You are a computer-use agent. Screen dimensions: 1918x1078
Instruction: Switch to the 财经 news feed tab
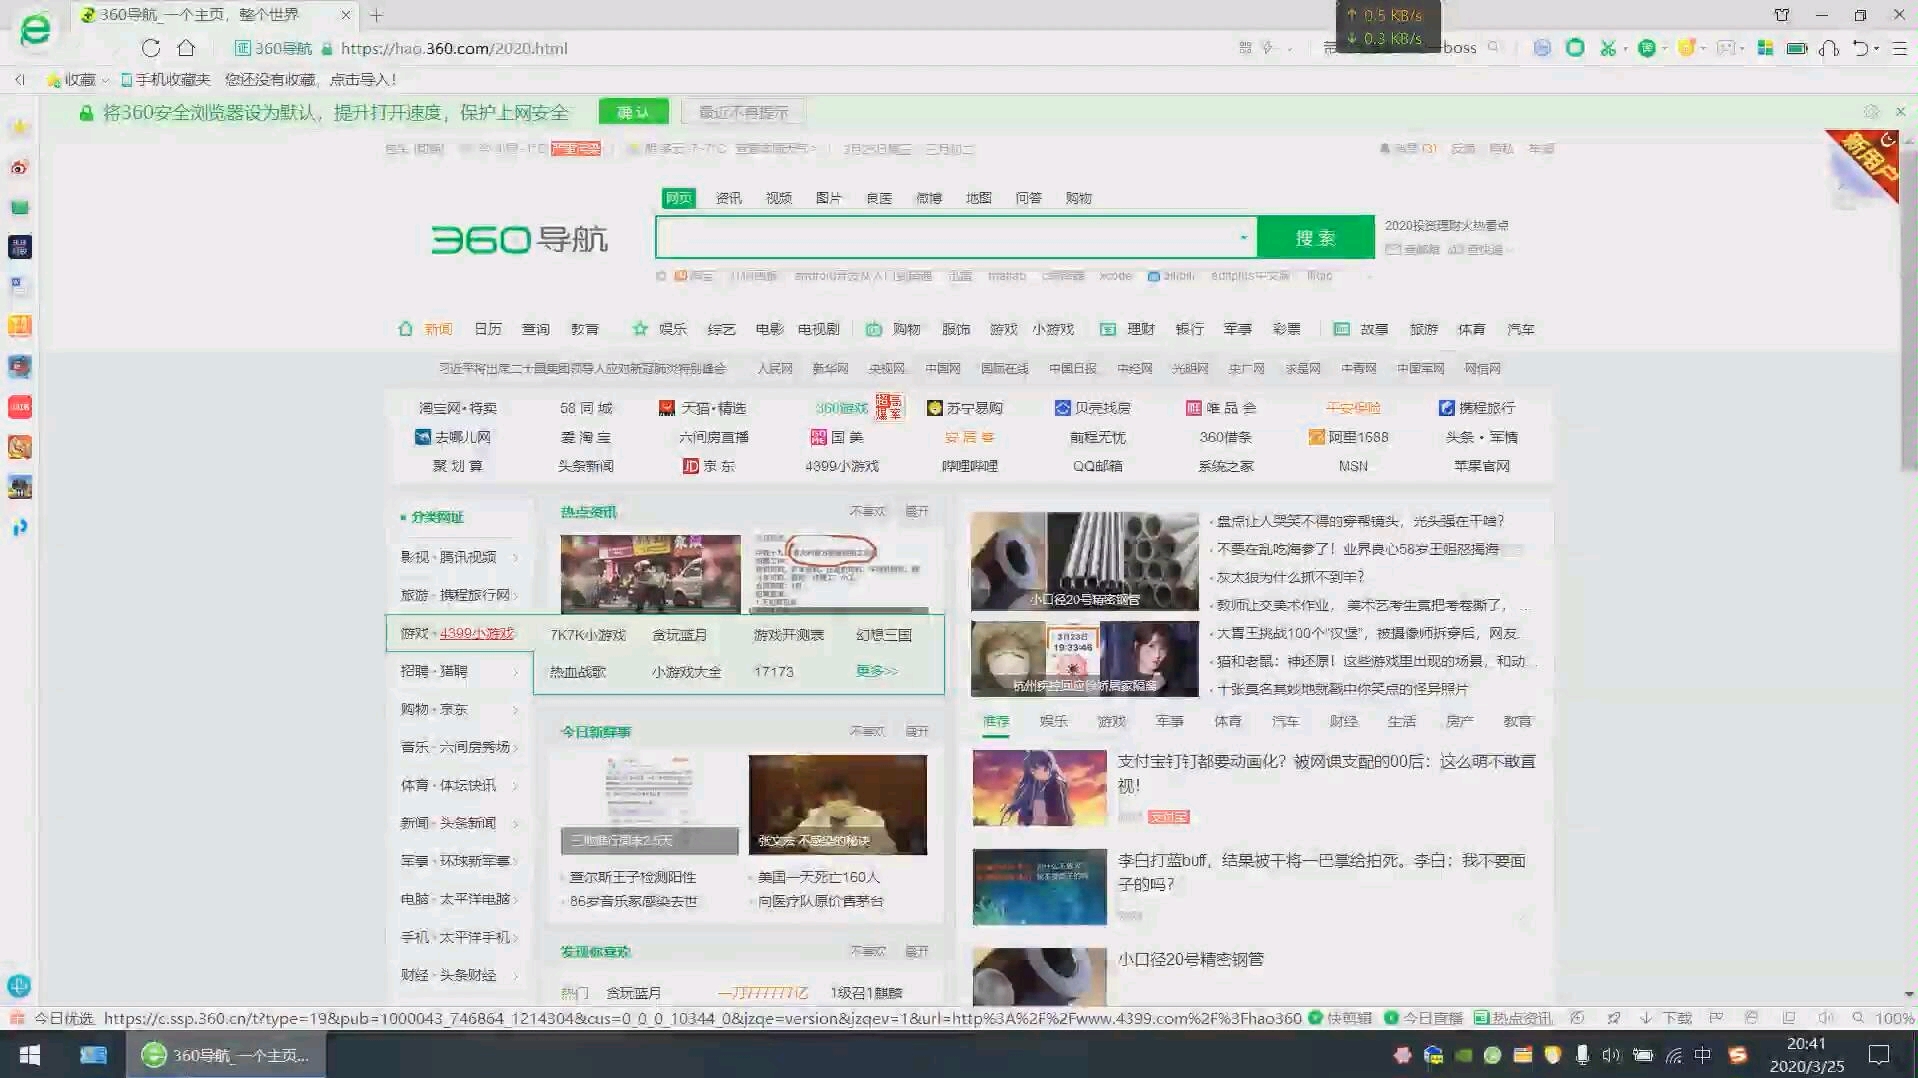click(x=1344, y=721)
